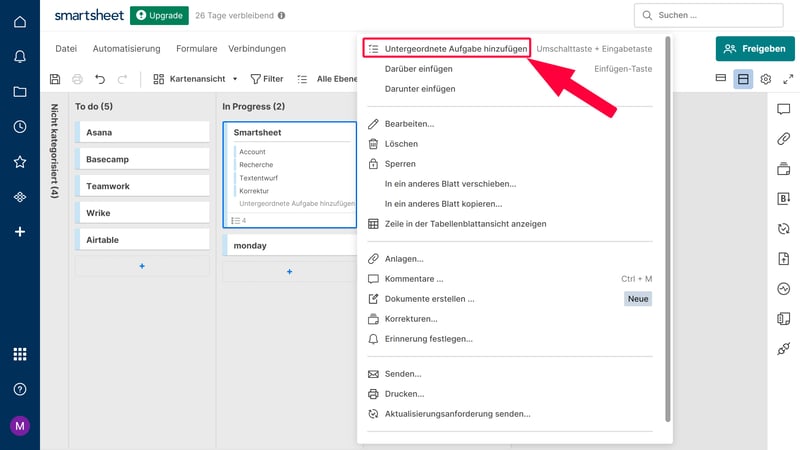
Task: Click the green Upgrade button
Action: [159, 16]
